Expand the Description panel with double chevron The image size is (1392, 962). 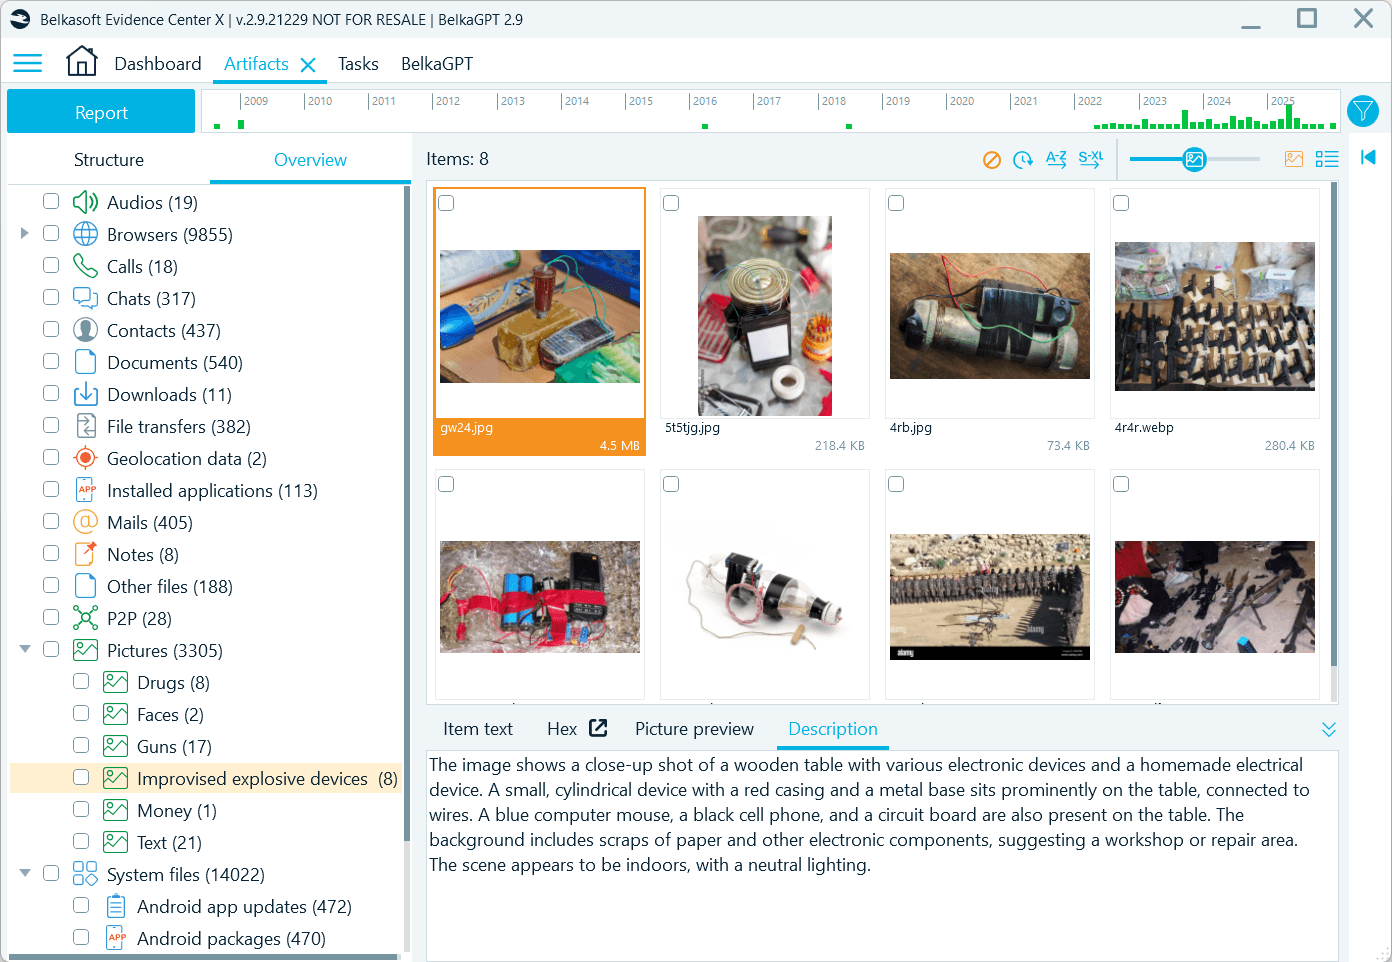coord(1329,729)
